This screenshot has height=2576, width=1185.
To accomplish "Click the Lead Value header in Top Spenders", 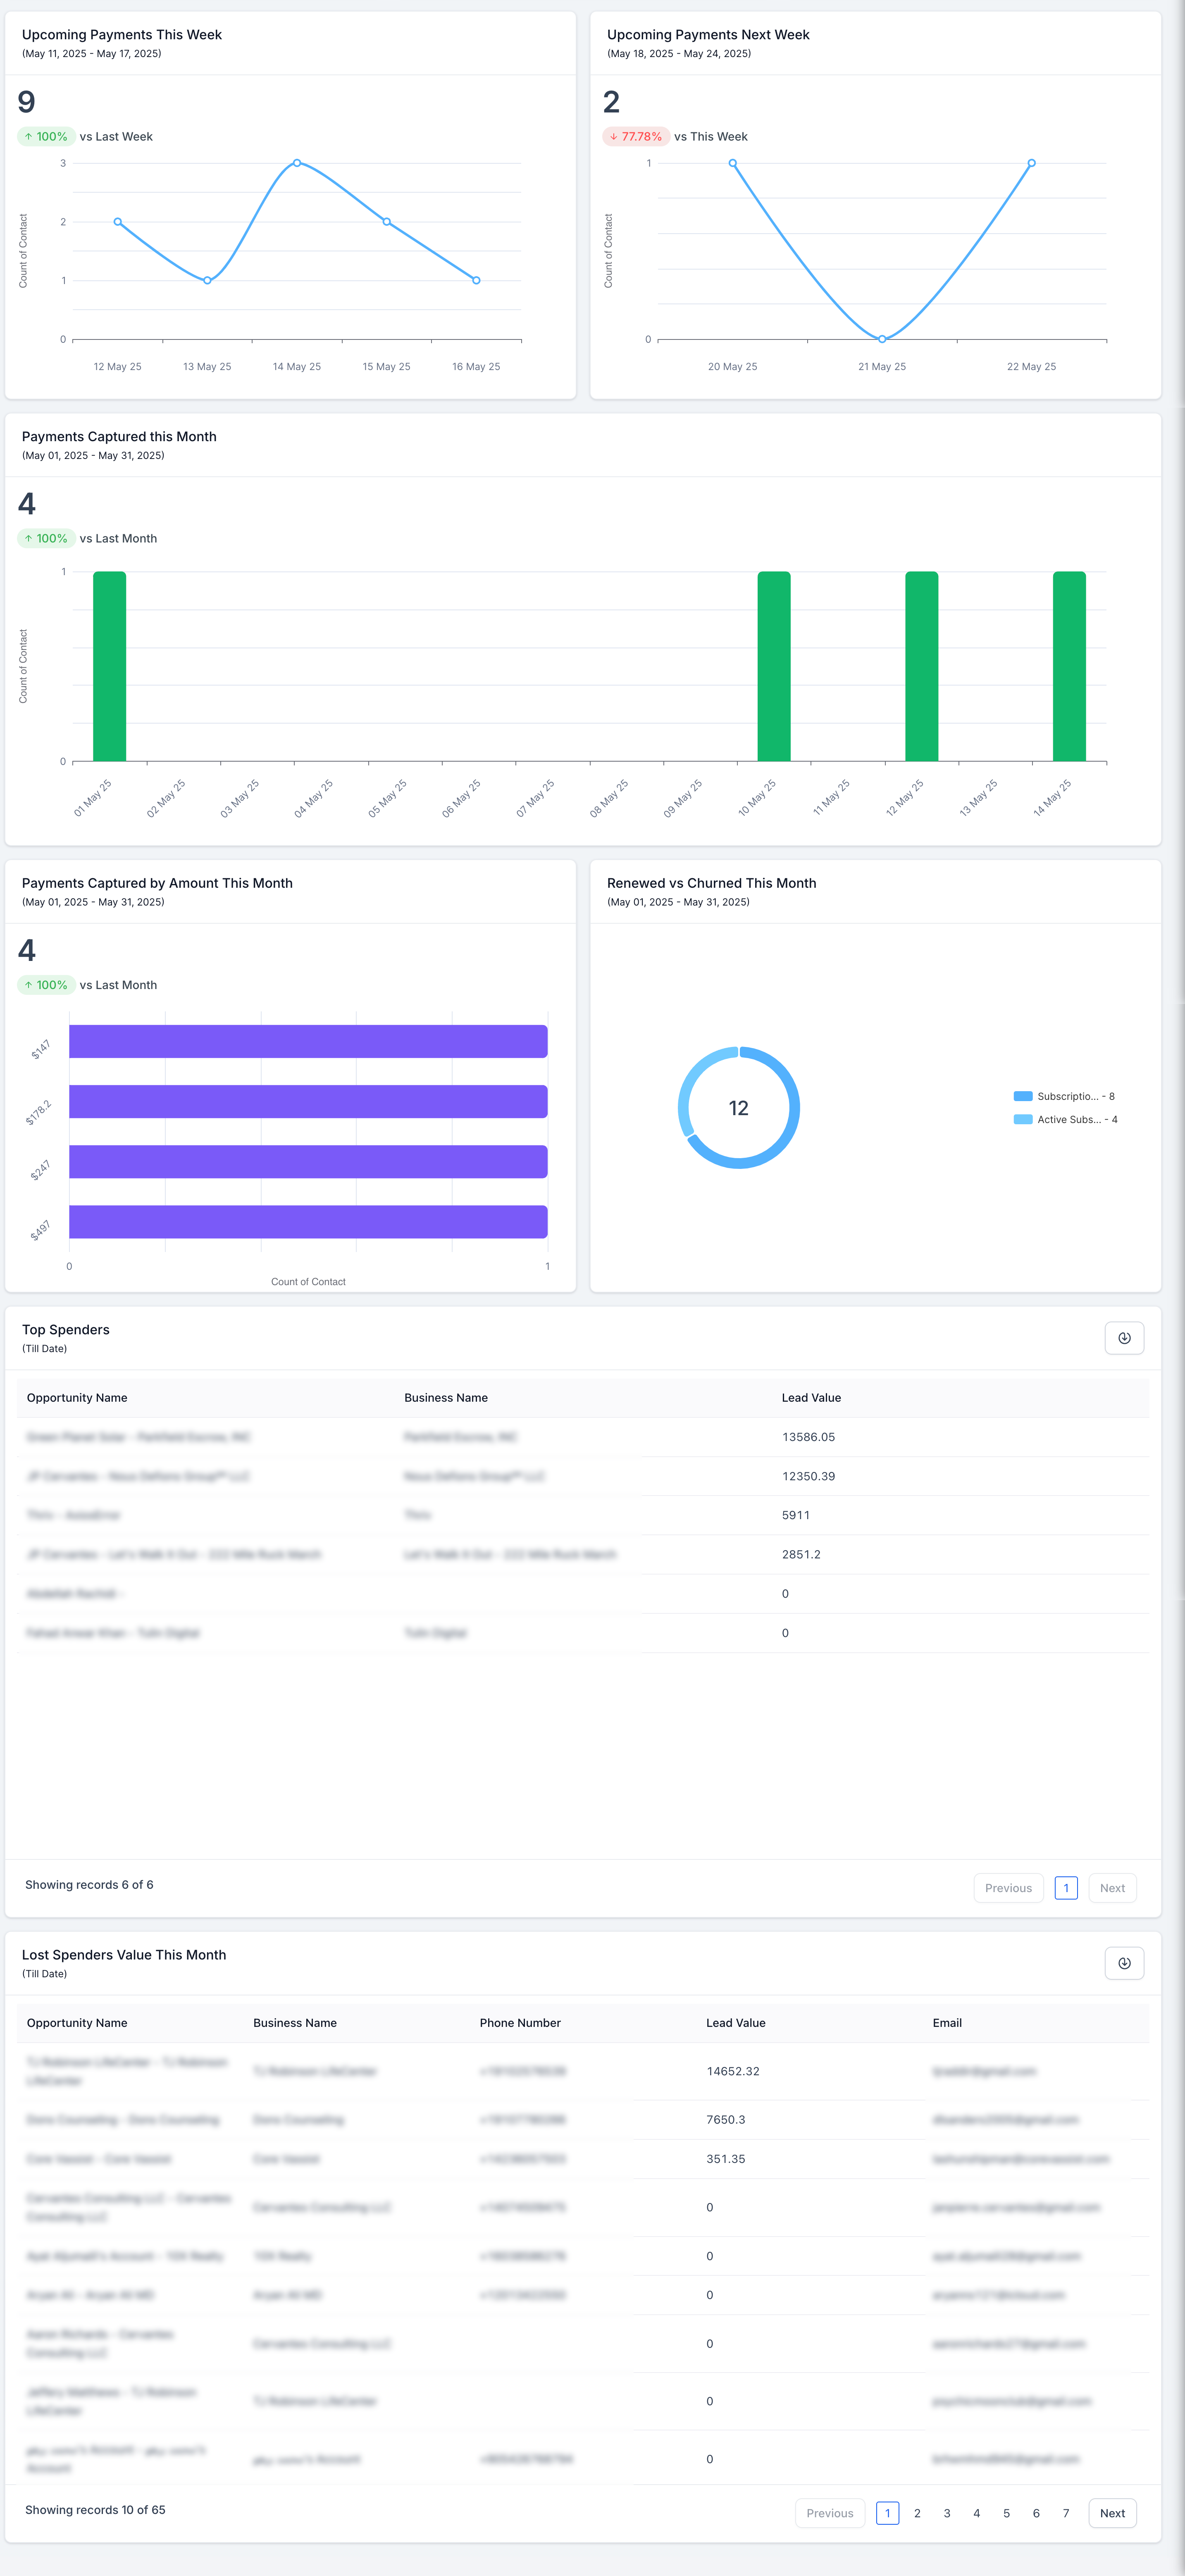I will tap(811, 1398).
